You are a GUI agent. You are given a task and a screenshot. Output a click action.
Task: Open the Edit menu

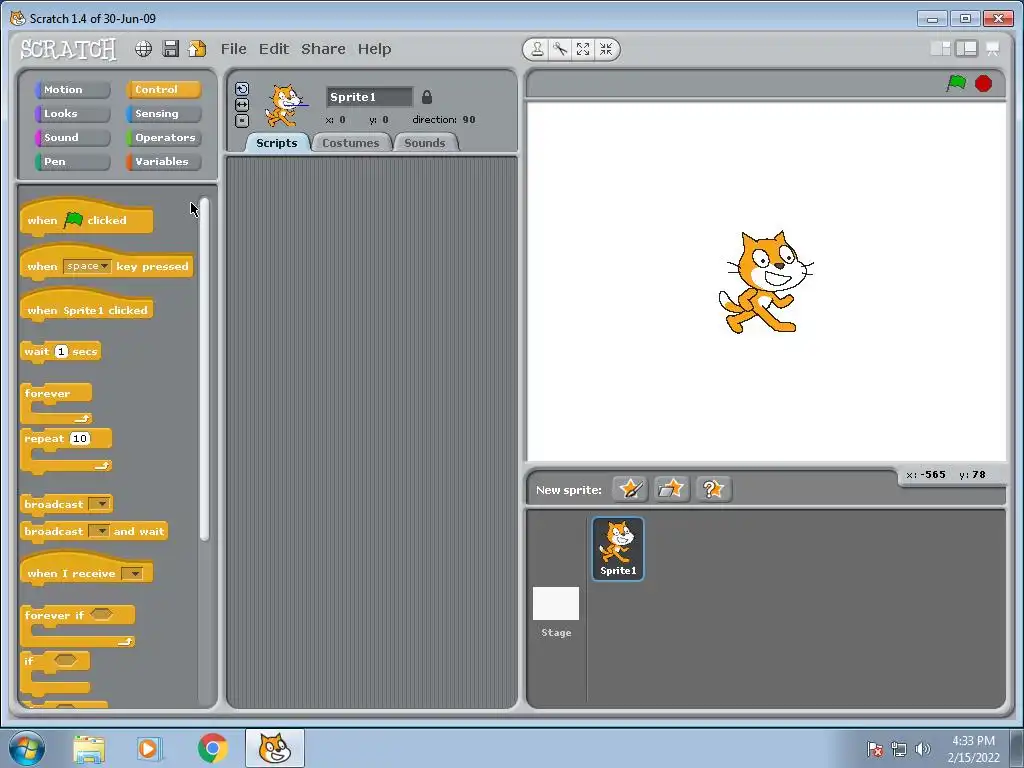274,49
